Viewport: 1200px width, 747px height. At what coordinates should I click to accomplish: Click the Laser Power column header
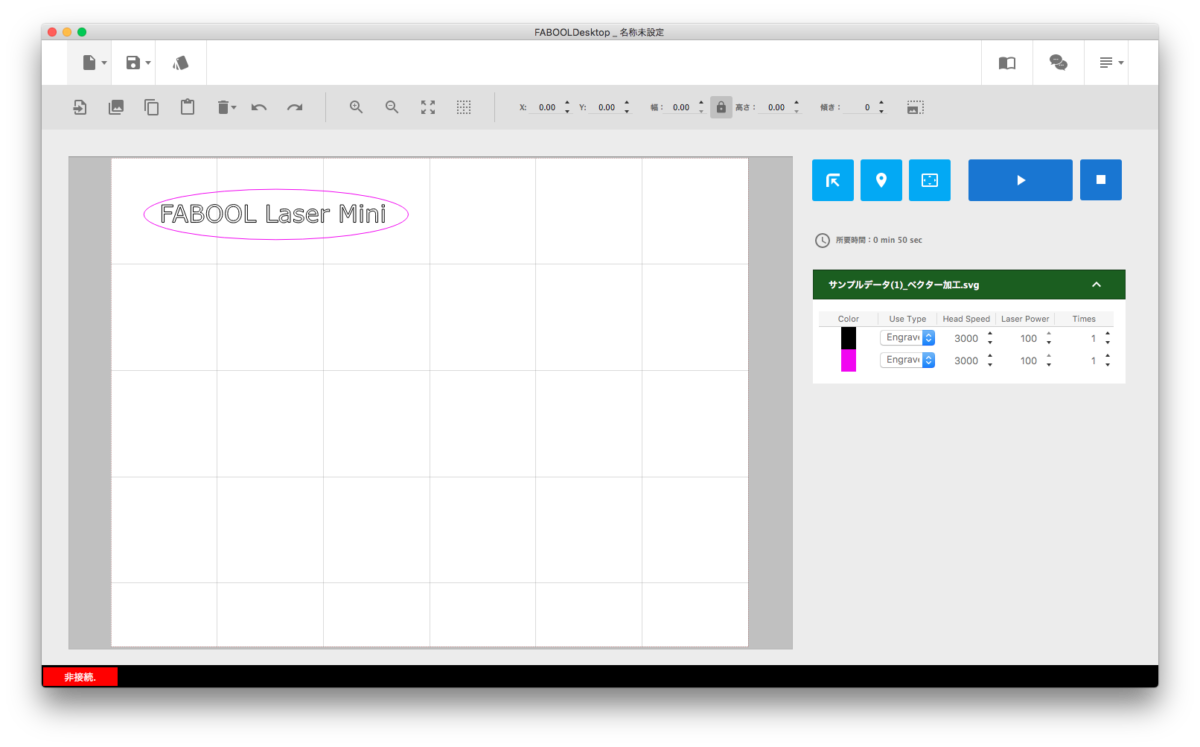click(x=1025, y=319)
